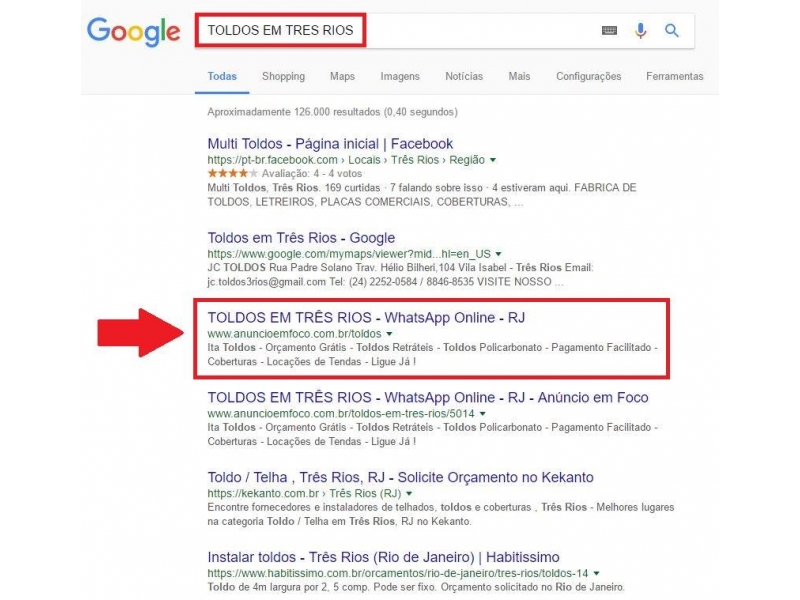Open Toldos em Três Rios - Google result

pyautogui.click(x=301, y=238)
